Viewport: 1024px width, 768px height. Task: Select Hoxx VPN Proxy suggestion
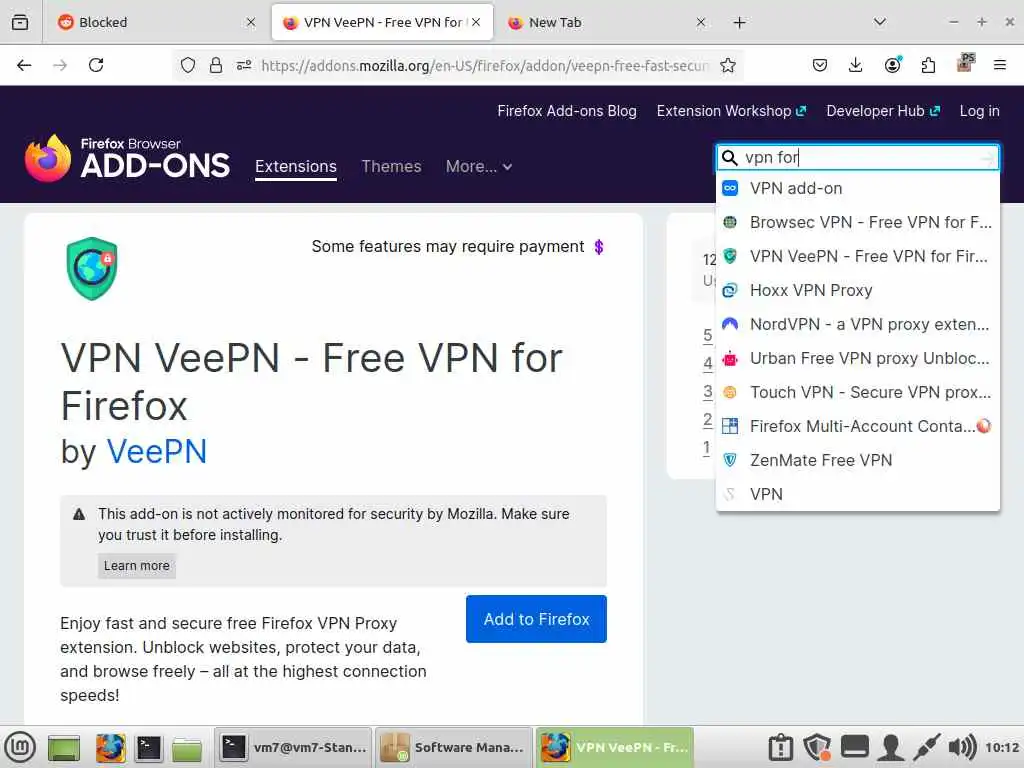click(857, 290)
